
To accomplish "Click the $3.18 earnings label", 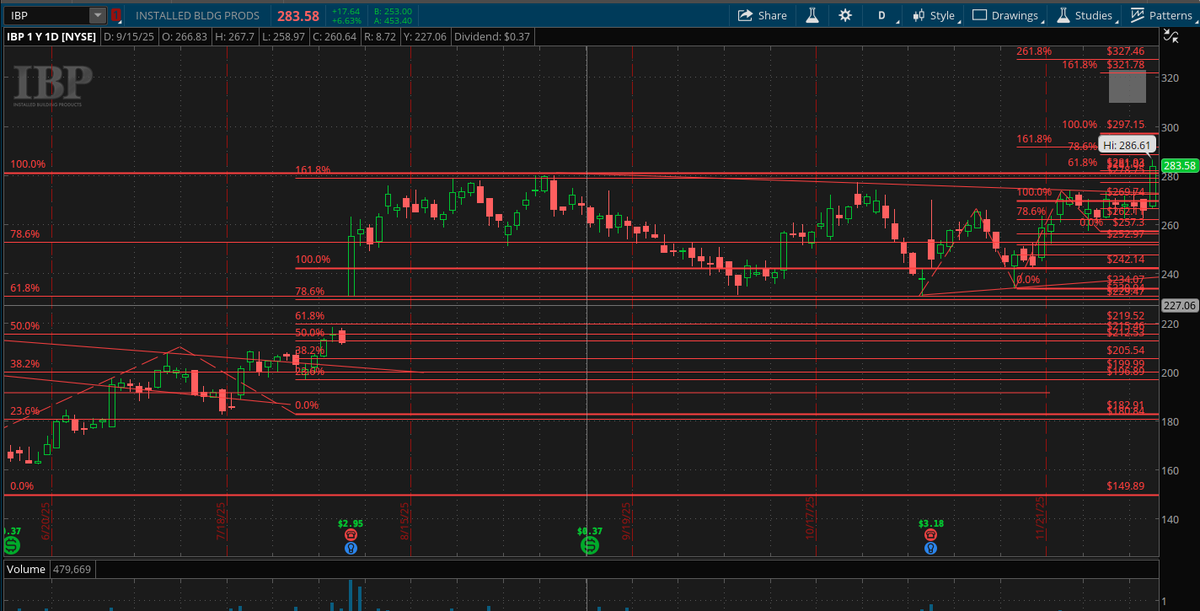I will 930,523.
